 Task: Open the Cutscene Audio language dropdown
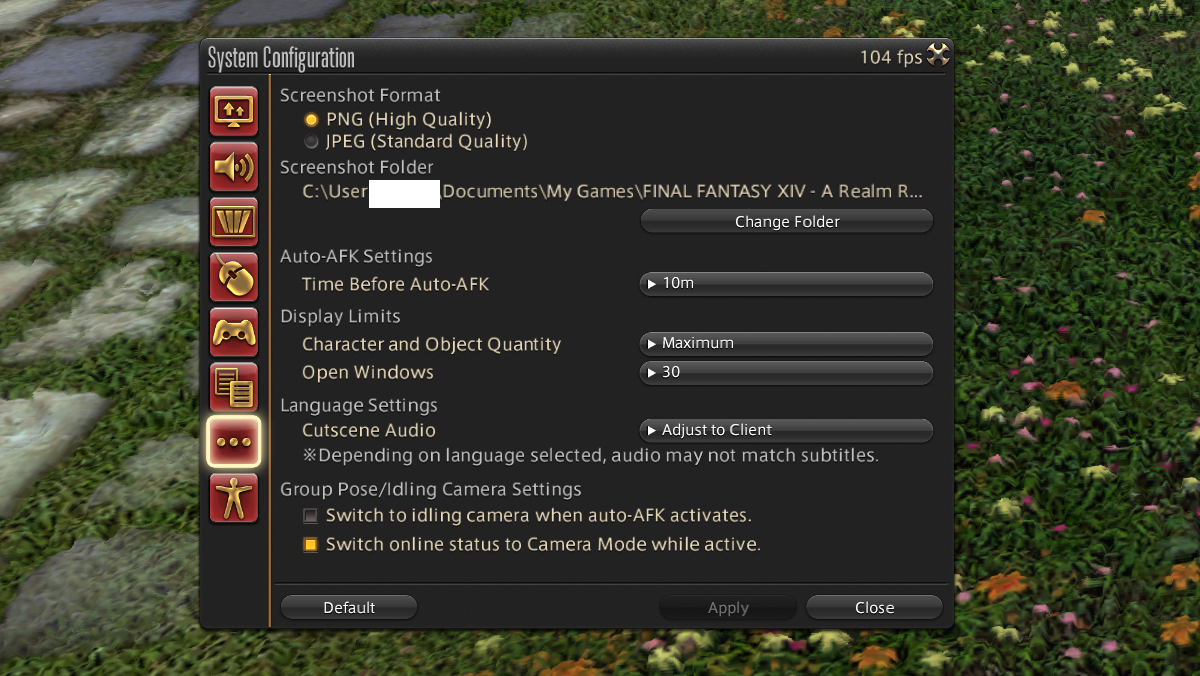786,430
